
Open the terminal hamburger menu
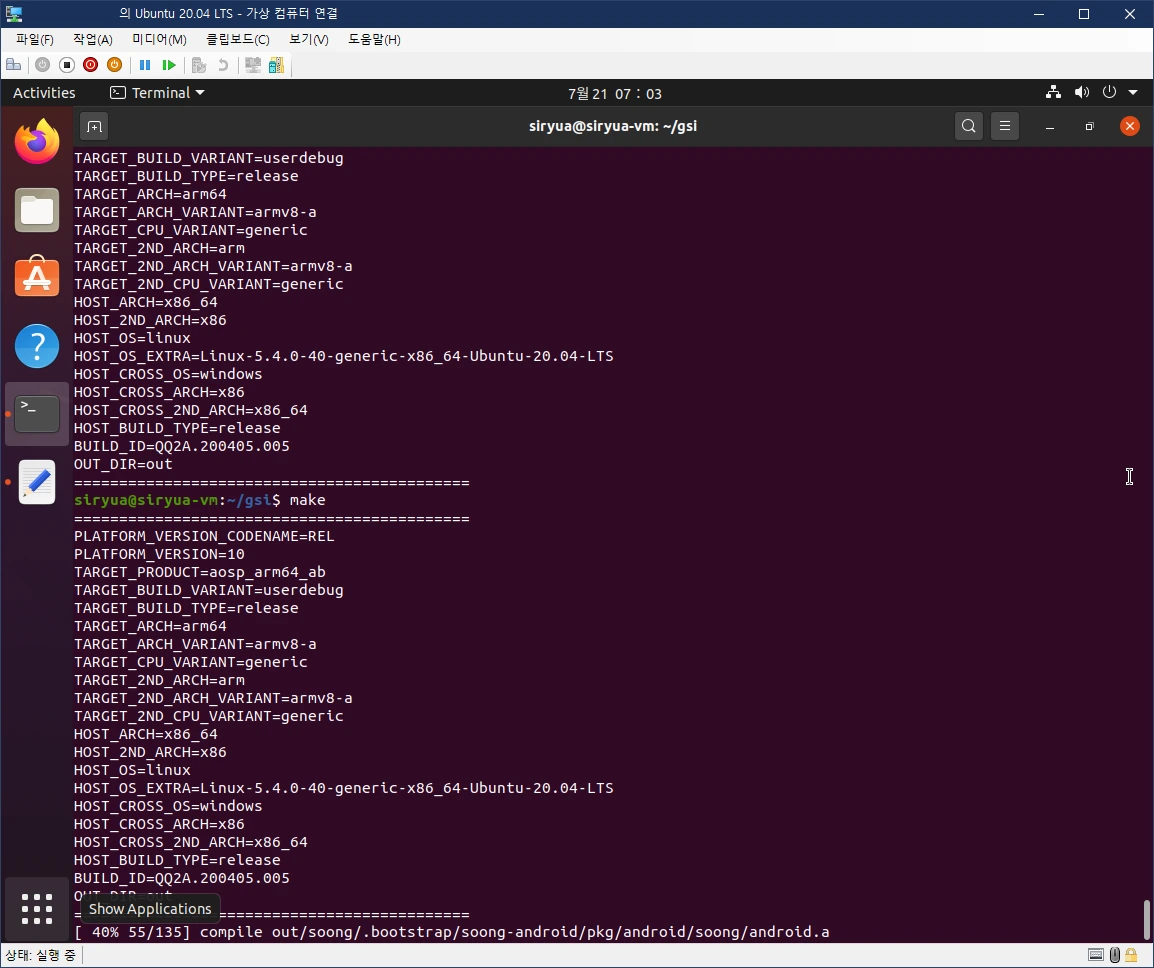coord(1005,126)
